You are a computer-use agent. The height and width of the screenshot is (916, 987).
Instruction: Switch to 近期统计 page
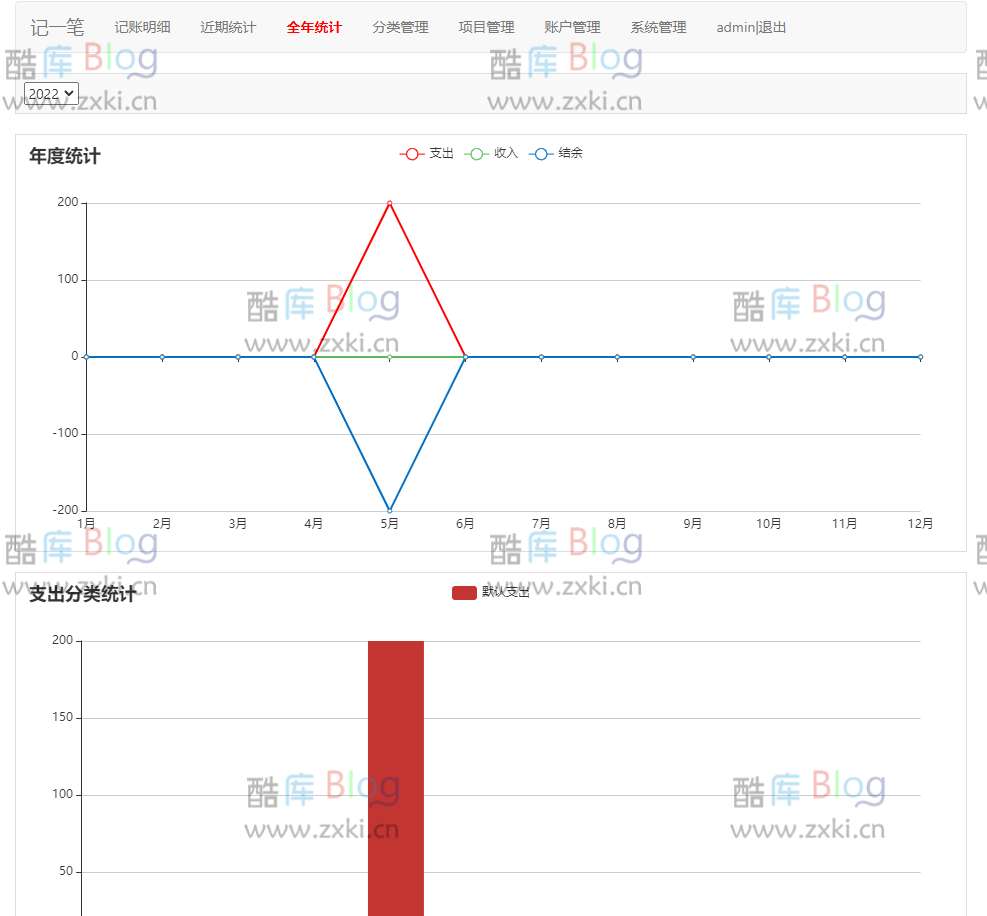(228, 28)
